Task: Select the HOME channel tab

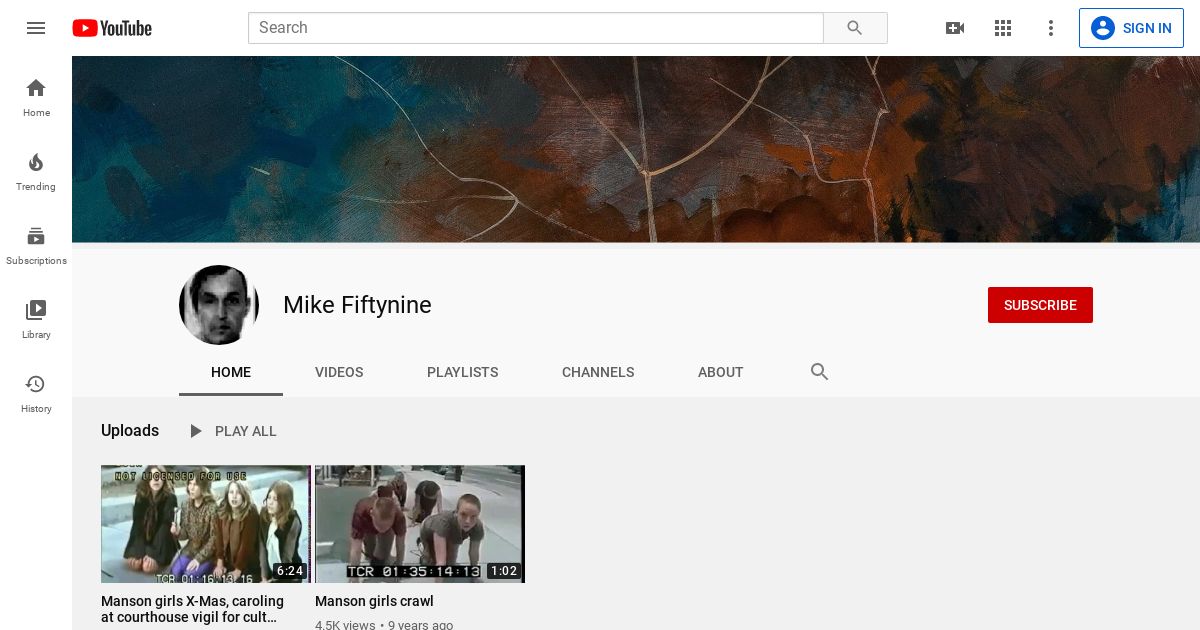Action: (231, 372)
